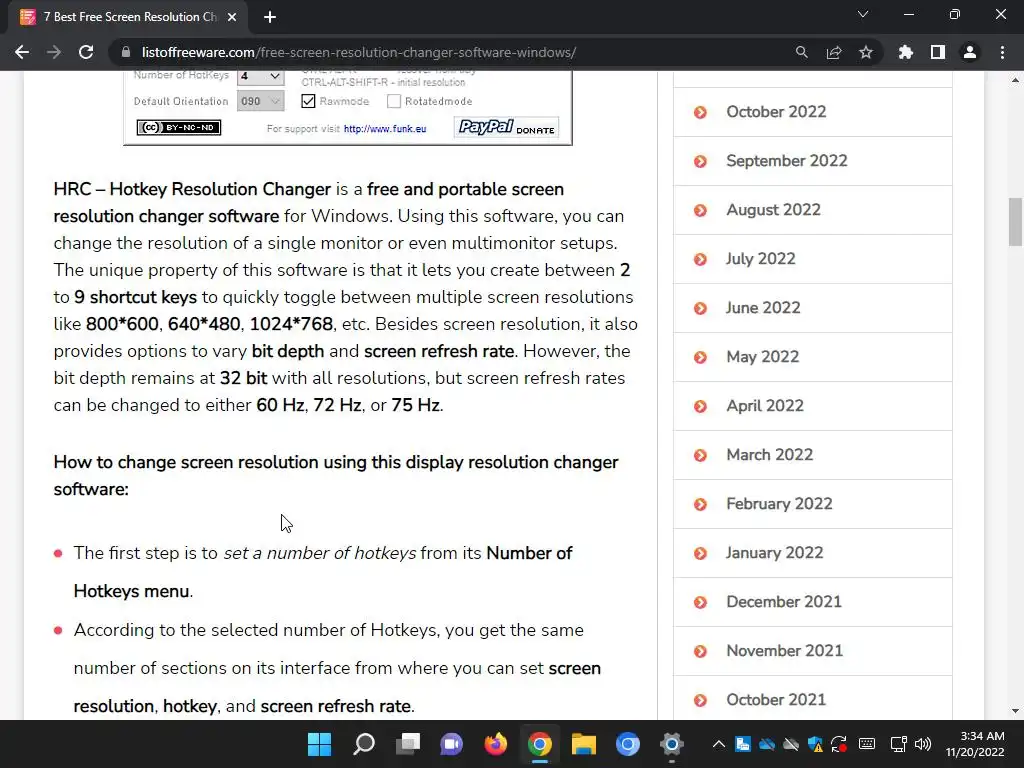Open the Windows Start menu

(x=319, y=744)
